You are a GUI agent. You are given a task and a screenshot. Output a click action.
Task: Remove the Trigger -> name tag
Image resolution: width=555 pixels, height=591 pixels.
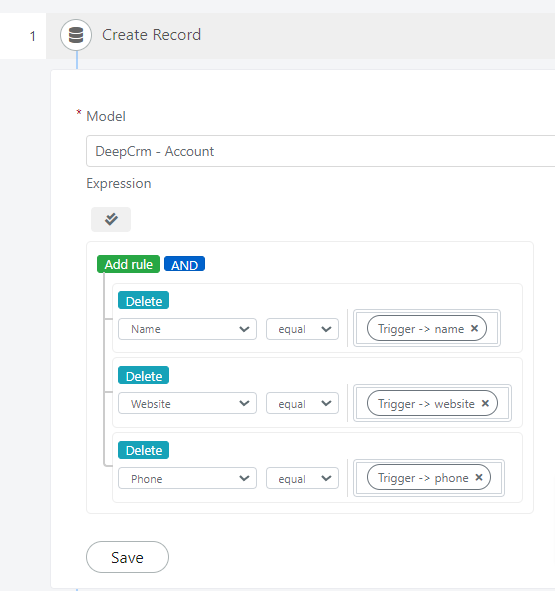[474, 328]
